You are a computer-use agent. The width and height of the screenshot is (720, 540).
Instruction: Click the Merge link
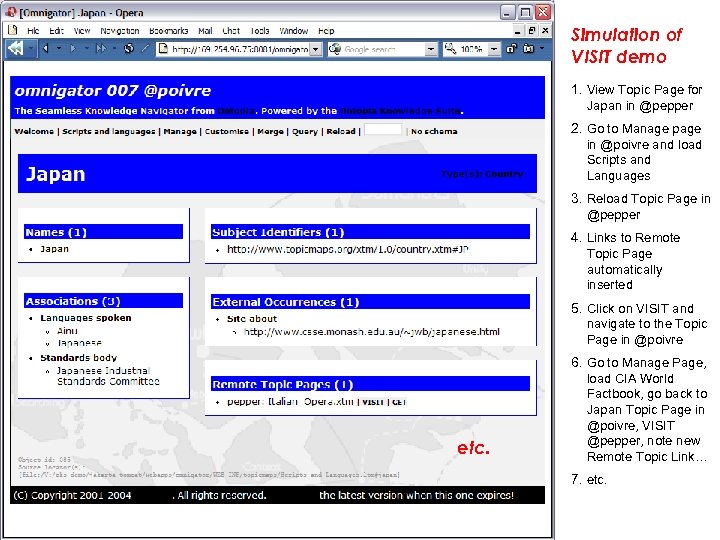(270, 131)
